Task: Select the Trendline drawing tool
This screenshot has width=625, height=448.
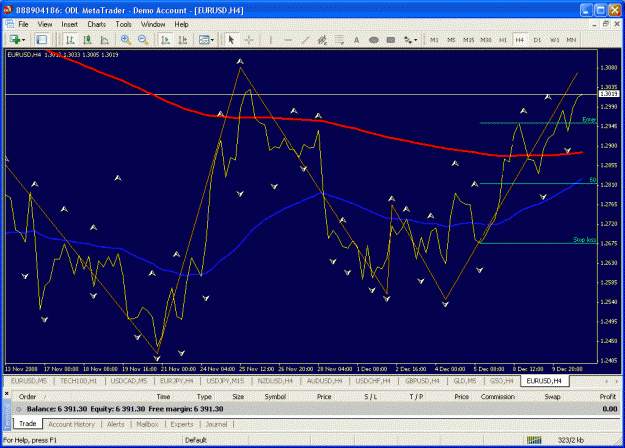Action: [305, 40]
